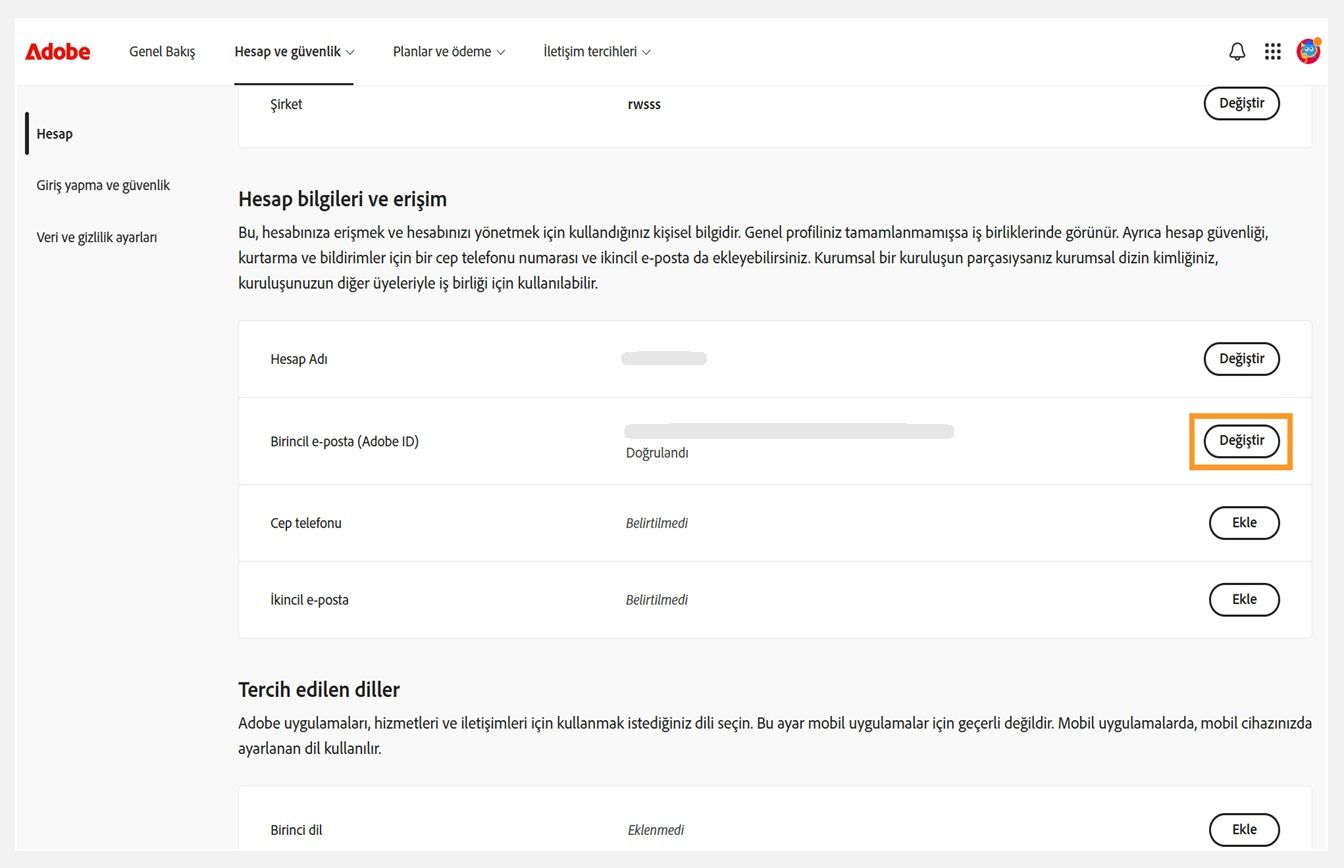1344x868 pixels.
Task: Open Giriş yapma ve güvenlik settings
Action: [103, 185]
